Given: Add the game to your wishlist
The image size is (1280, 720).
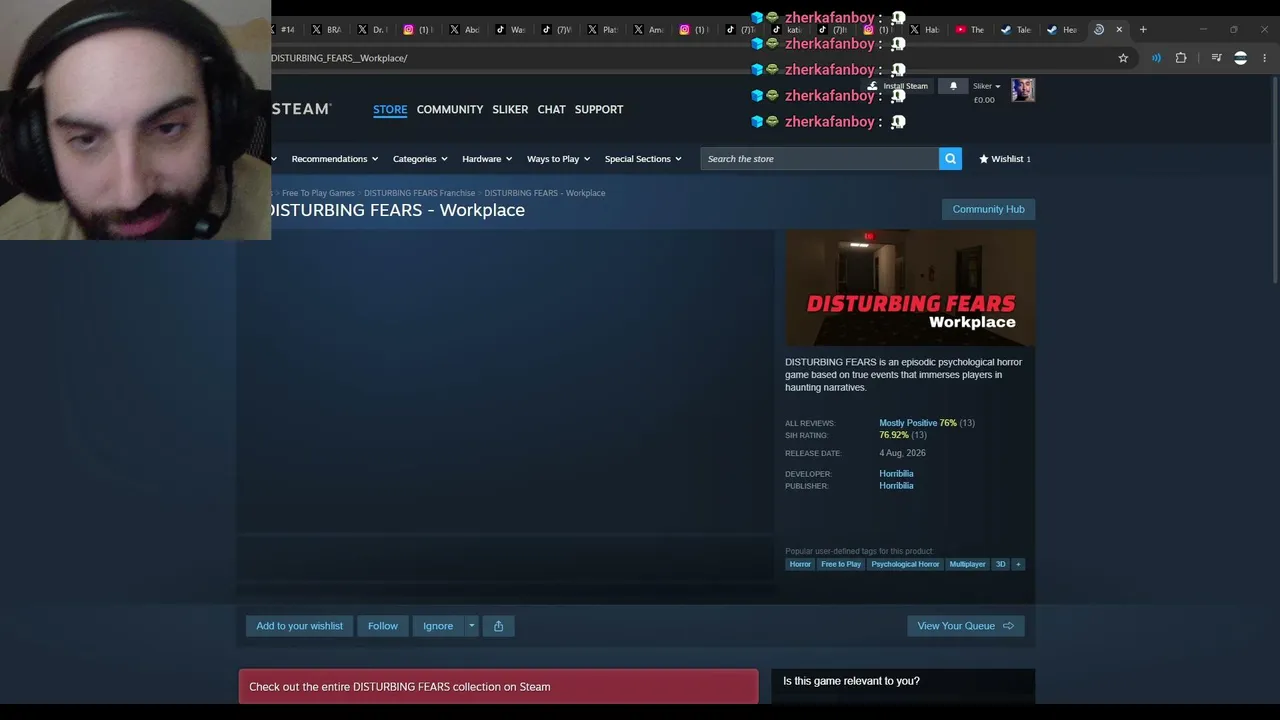Looking at the screenshot, I should pos(299,626).
